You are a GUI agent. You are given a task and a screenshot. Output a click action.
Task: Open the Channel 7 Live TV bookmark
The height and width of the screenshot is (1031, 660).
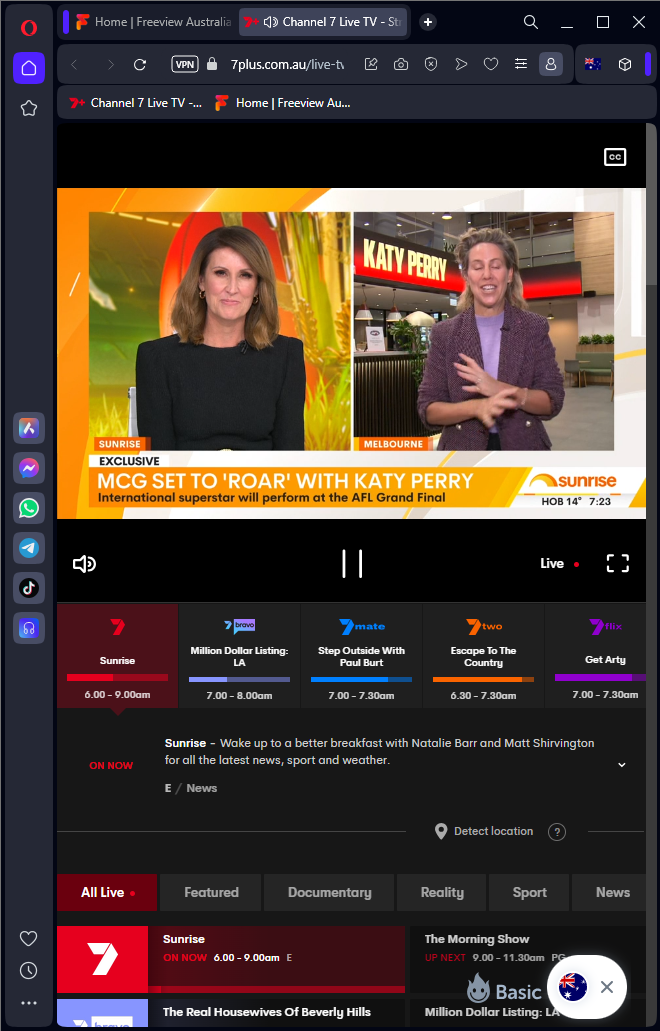click(136, 103)
